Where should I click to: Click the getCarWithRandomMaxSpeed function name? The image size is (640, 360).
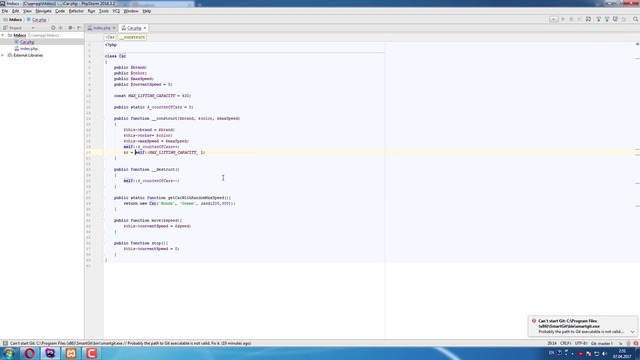point(196,198)
